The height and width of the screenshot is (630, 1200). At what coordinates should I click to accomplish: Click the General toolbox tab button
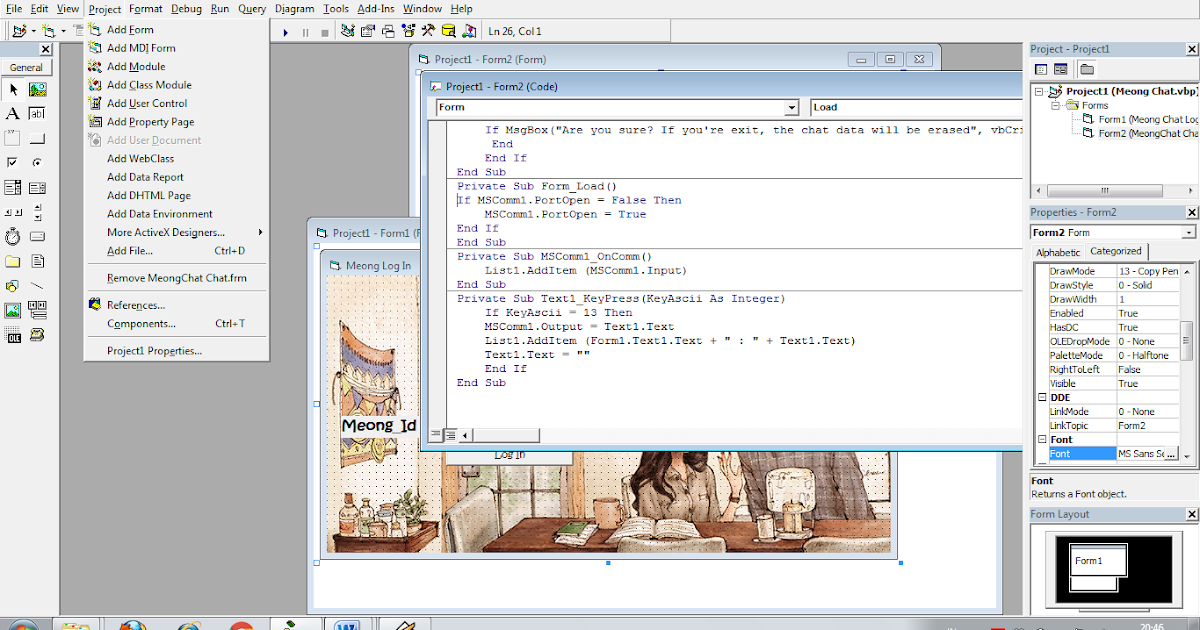(x=26, y=68)
